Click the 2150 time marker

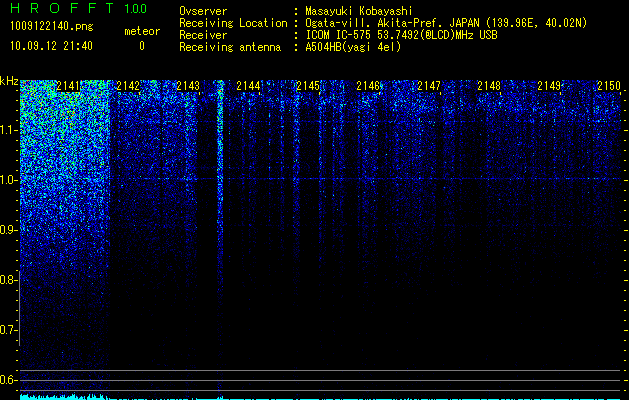coord(609,86)
